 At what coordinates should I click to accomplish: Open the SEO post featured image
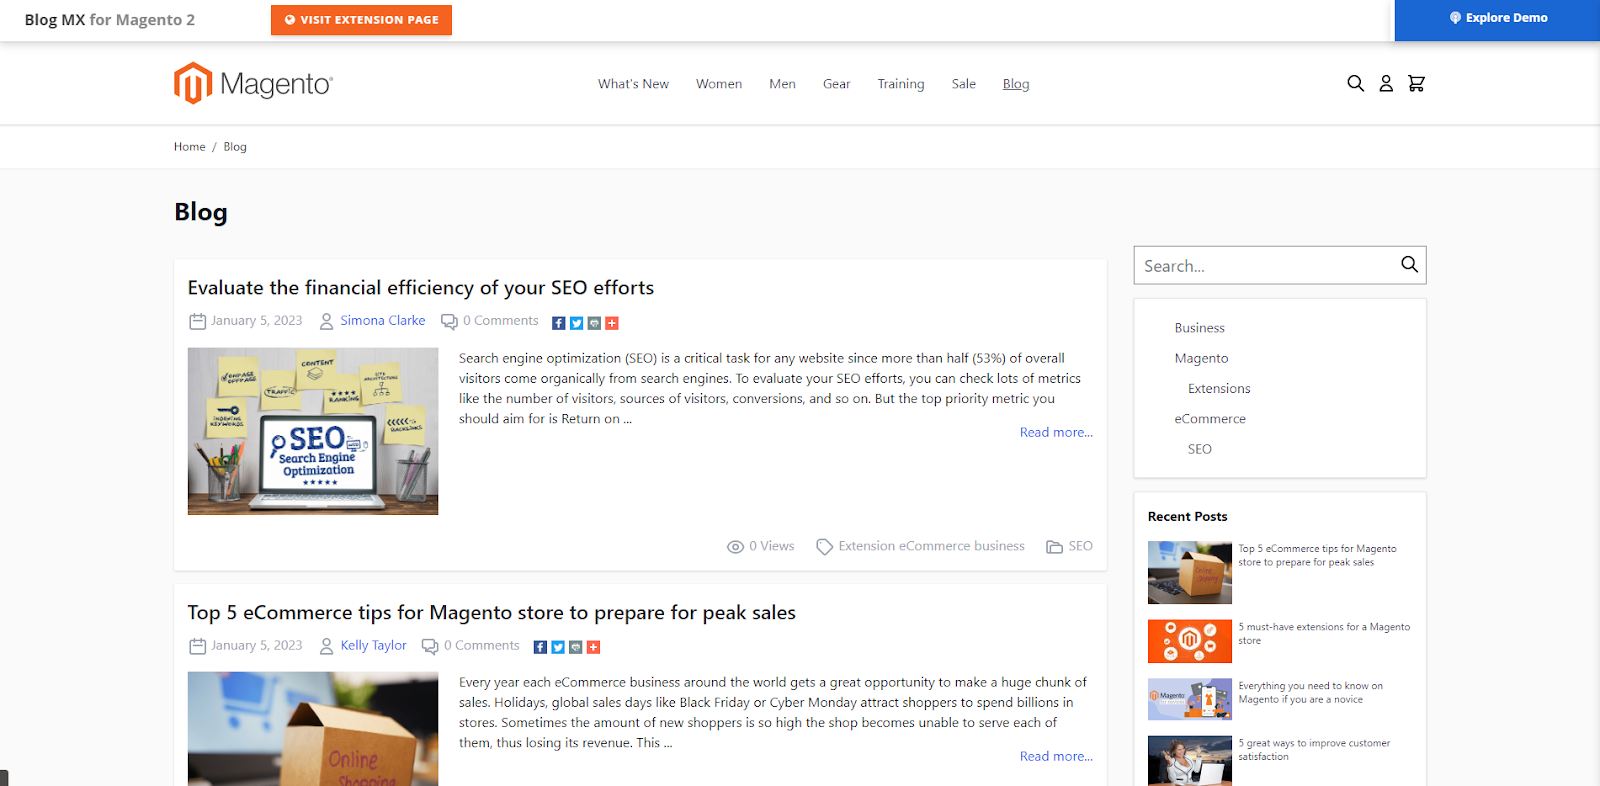(x=313, y=431)
